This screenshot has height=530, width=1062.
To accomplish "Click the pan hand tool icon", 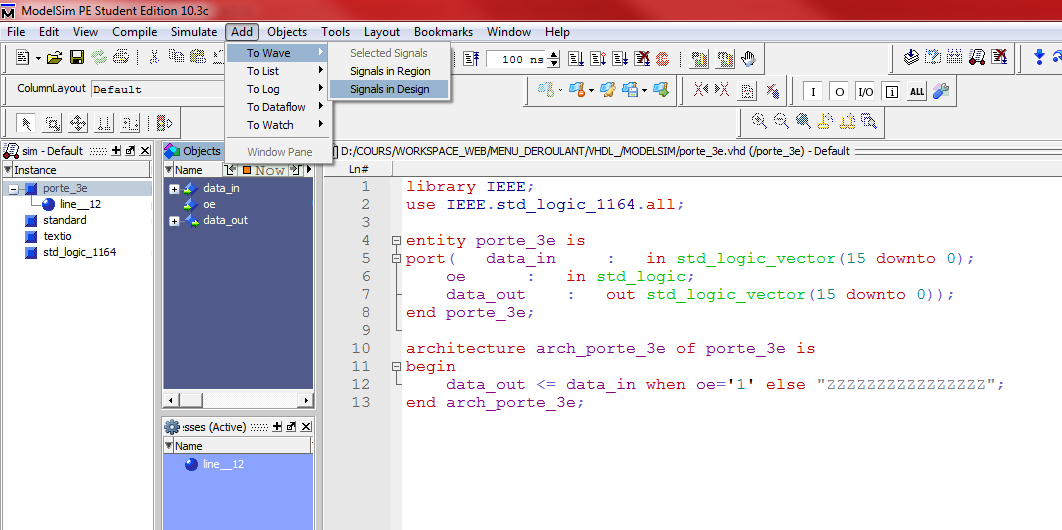I will click(x=748, y=59).
